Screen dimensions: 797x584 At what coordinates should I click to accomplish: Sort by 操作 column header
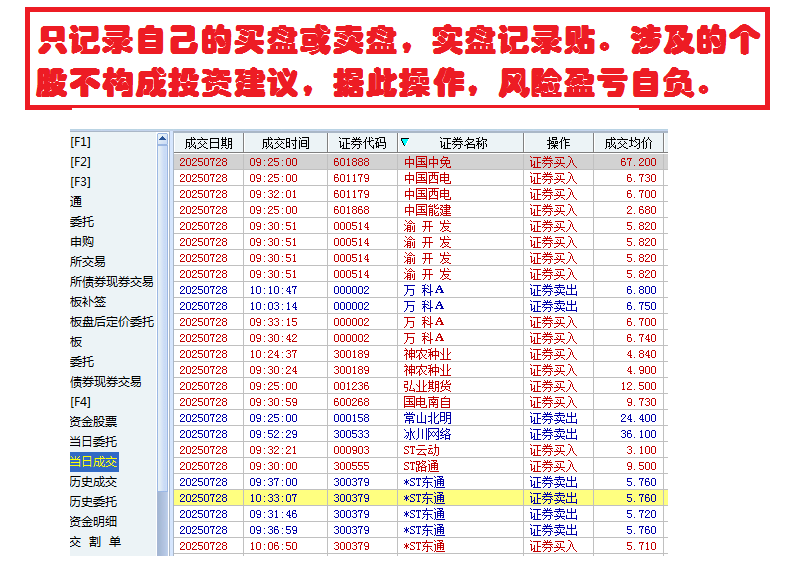click(x=558, y=143)
